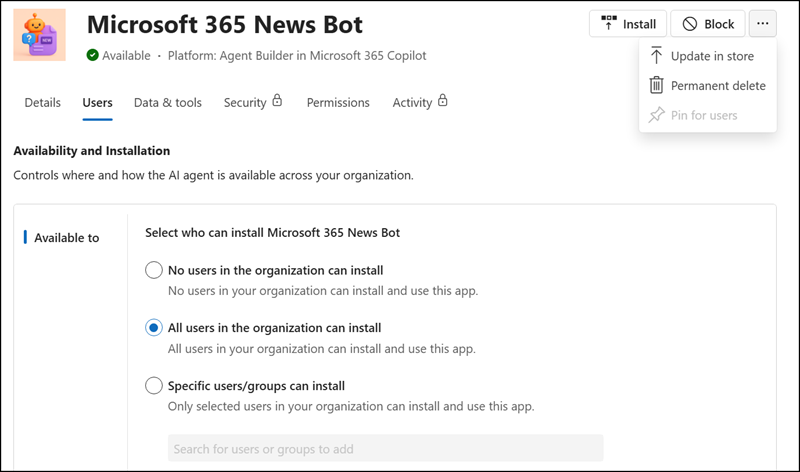
Task: Select the Available to section in sidebar
Action: click(x=66, y=238)
